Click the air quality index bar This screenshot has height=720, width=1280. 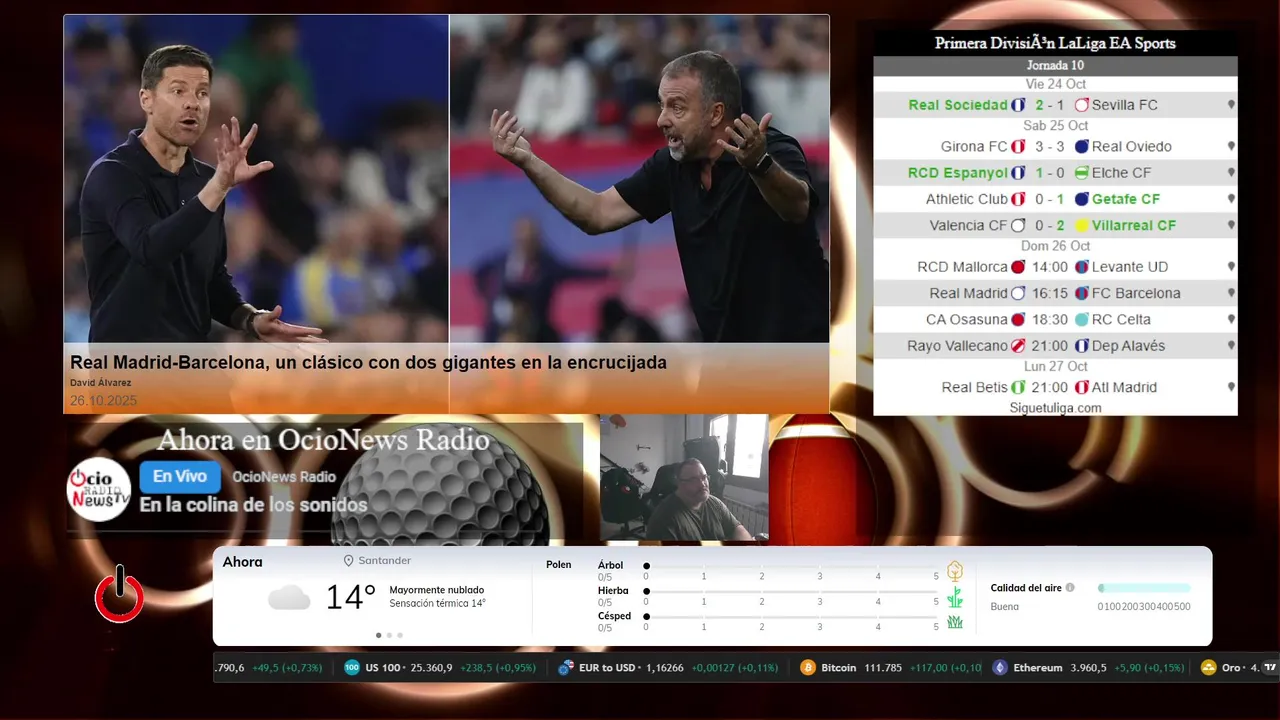click(x=1144, y=588)
